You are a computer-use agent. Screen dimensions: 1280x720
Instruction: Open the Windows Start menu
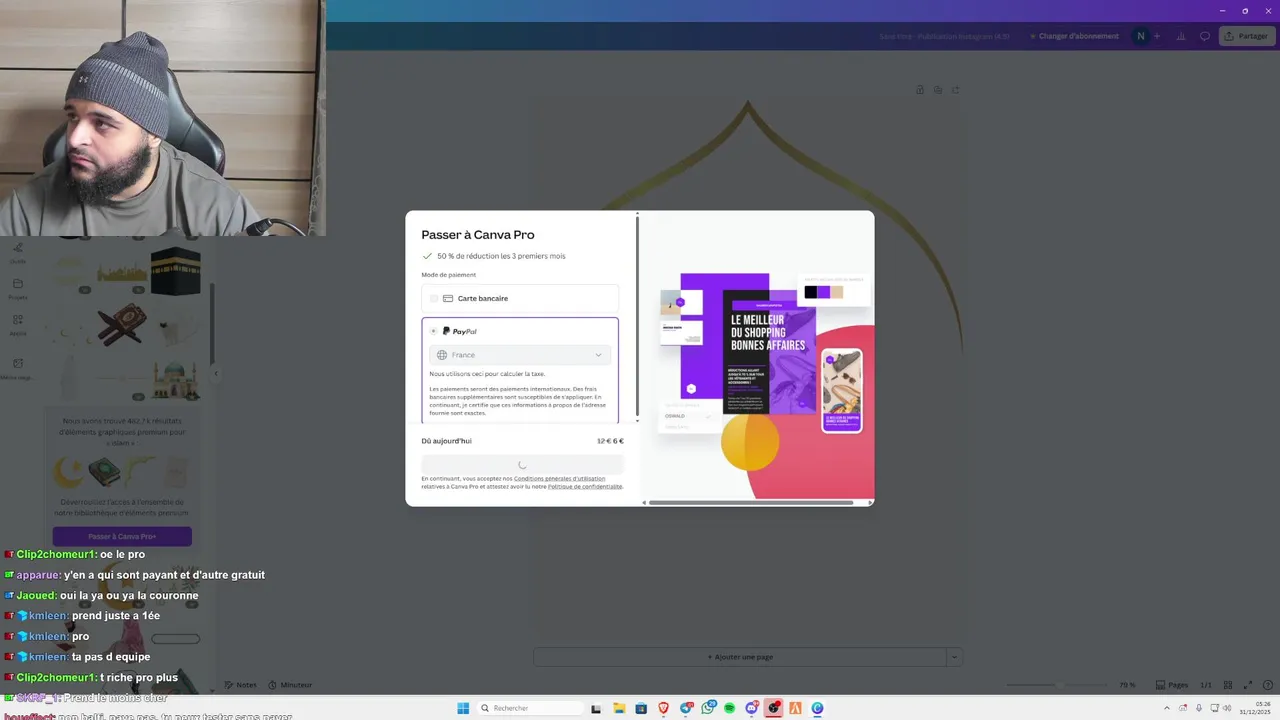463,708
